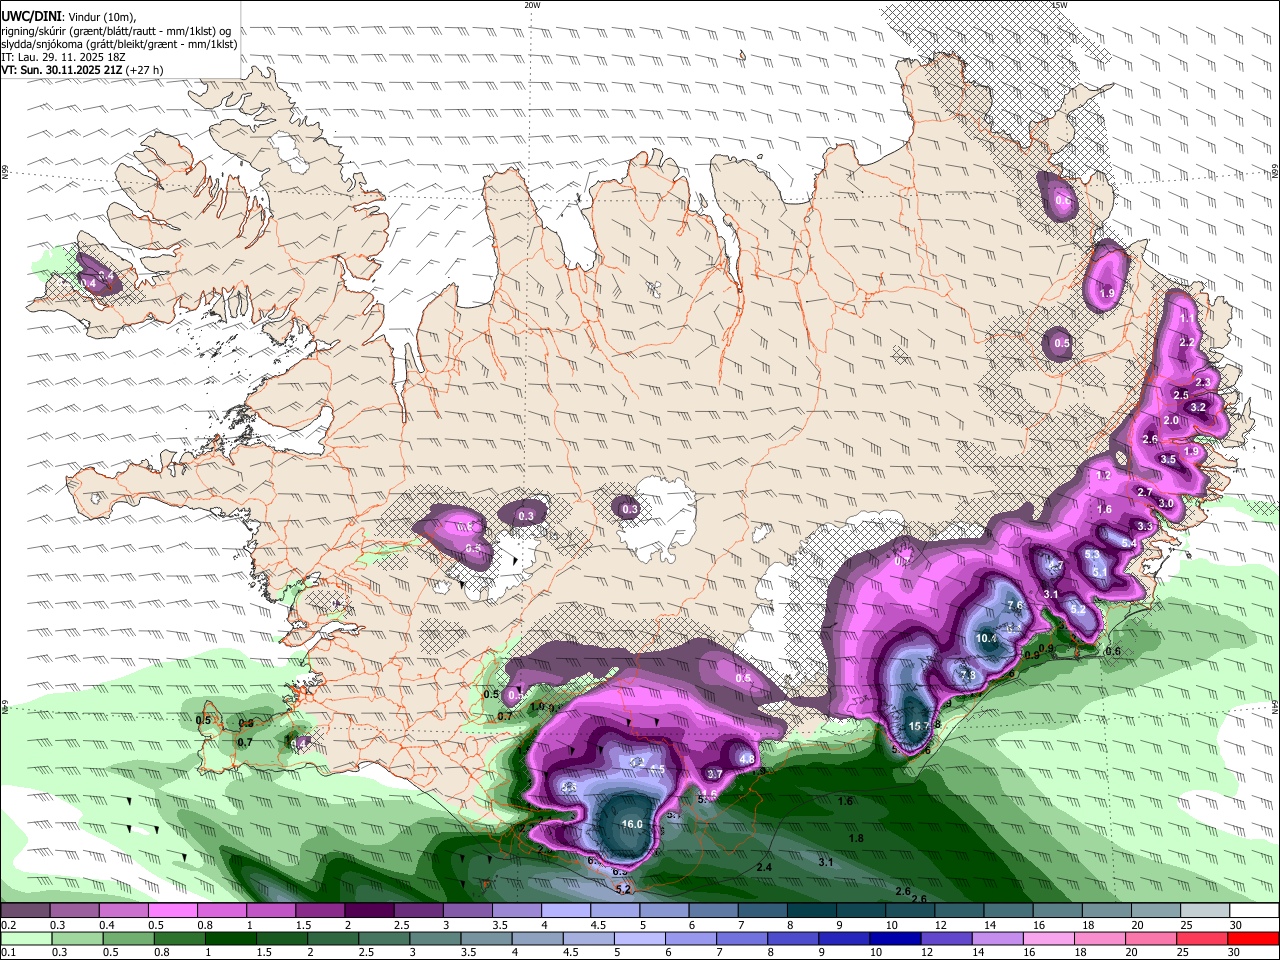Click the '20W' longitude label

(532, 5)
